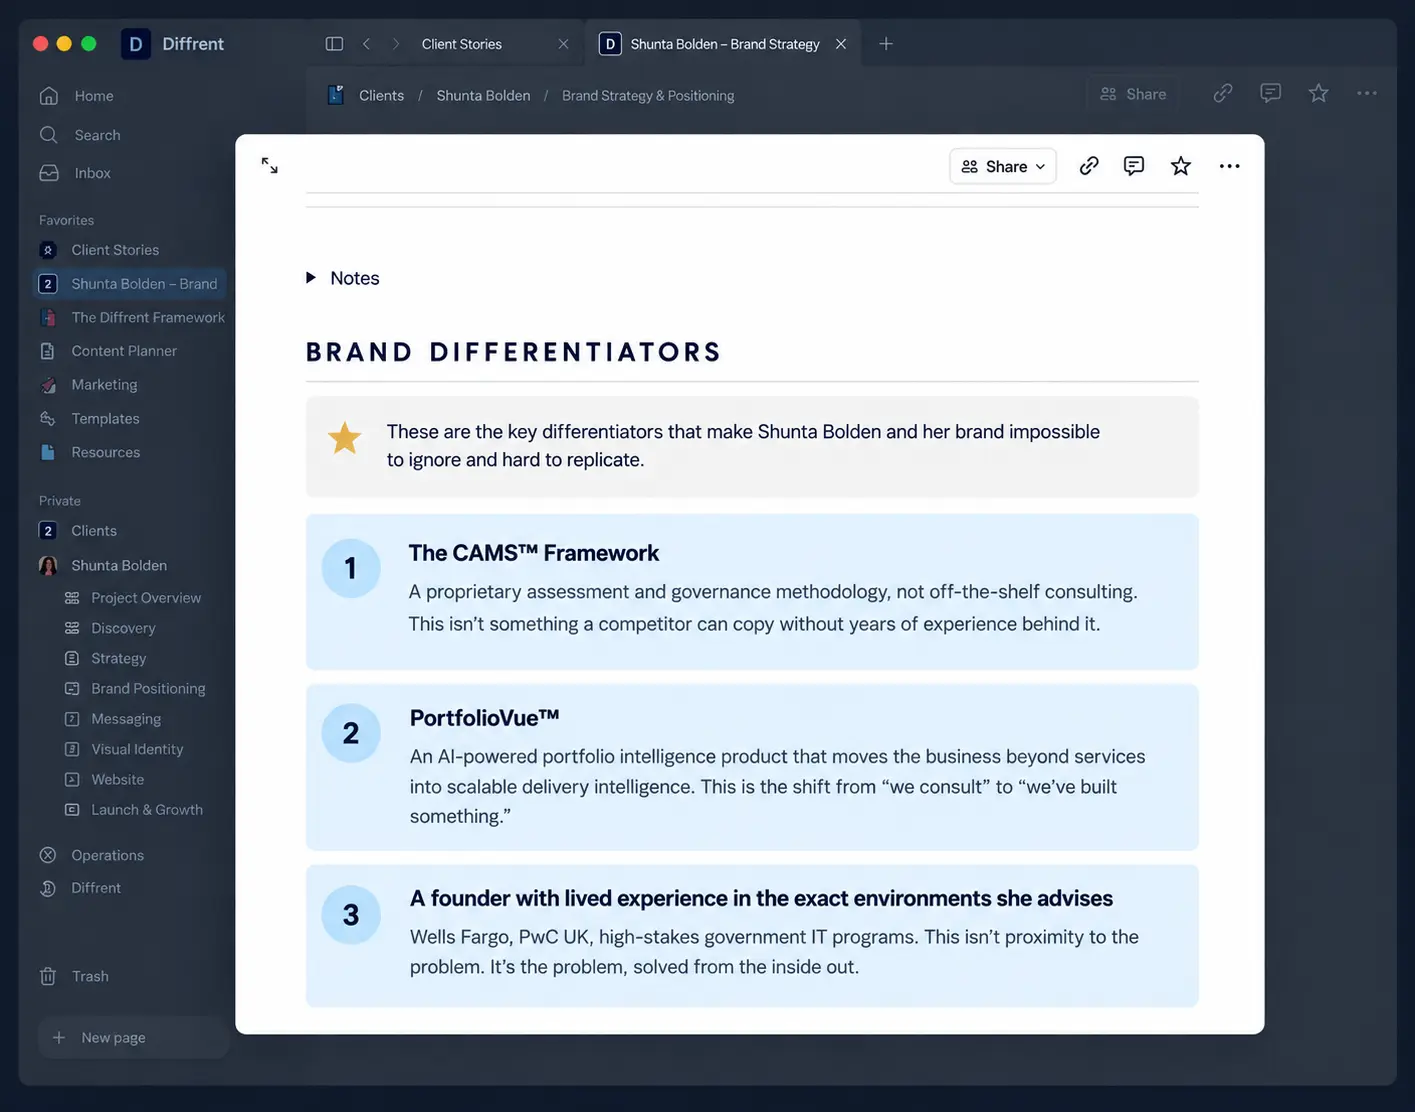Click the page icon beside Clients breadcrumb

pyautogui.click(x=336, y=95)
